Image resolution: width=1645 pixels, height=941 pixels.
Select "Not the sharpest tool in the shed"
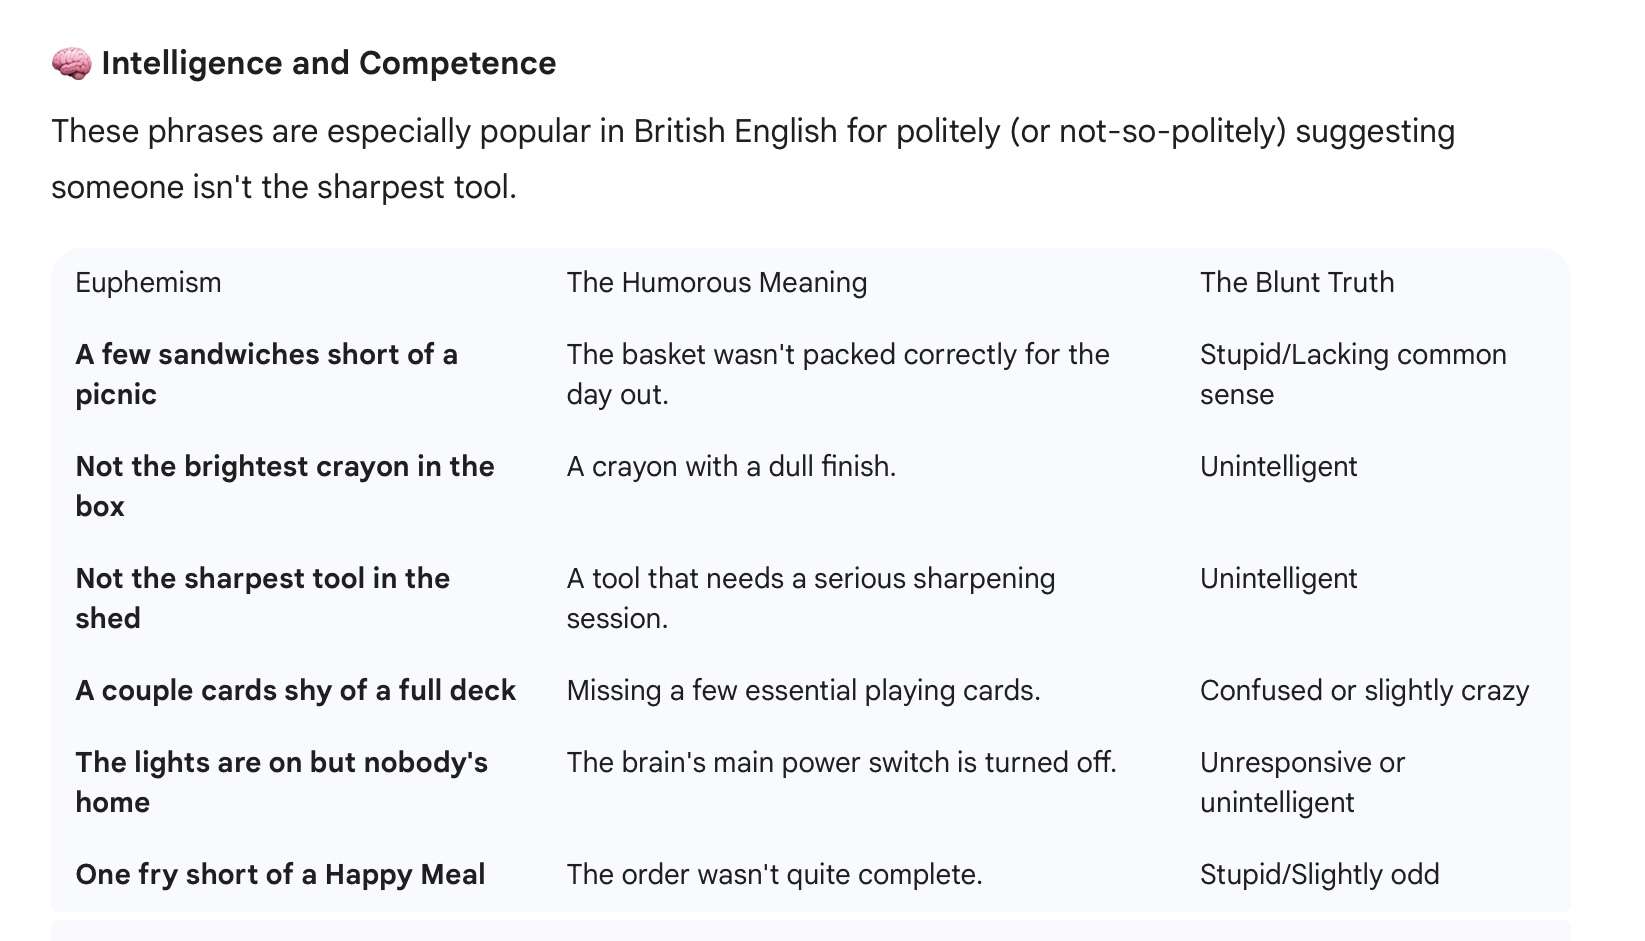click(x=262, y=598)
